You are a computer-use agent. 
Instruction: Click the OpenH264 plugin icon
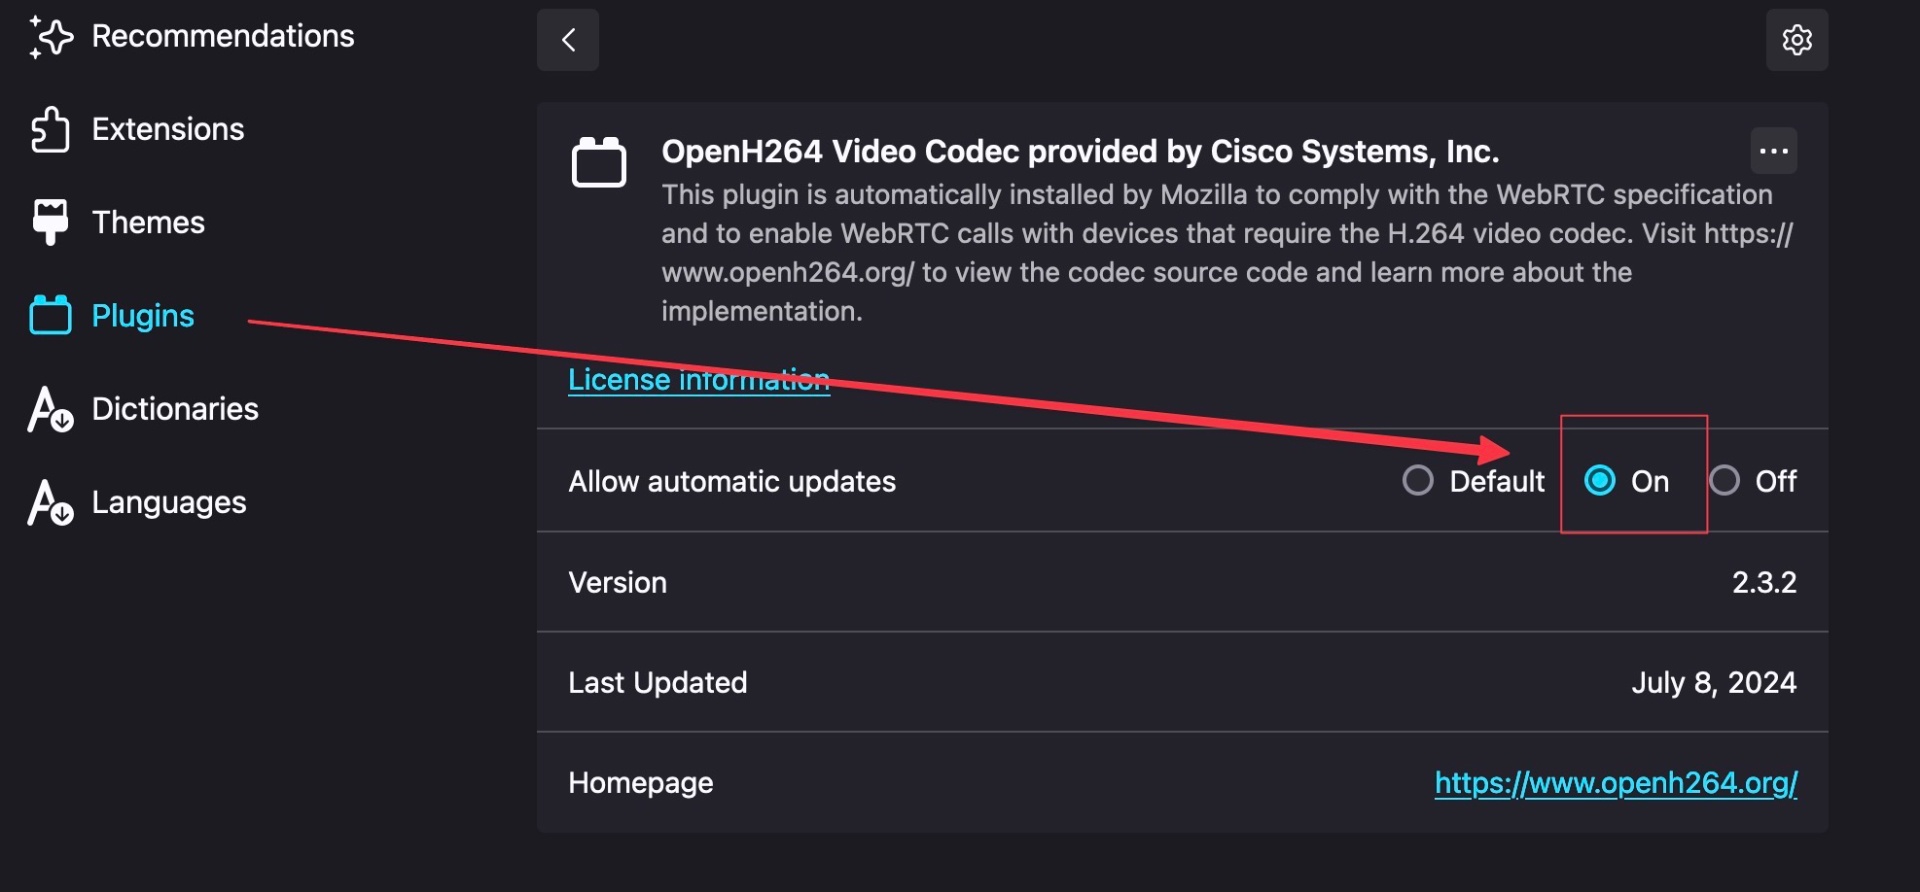point(599,162)
